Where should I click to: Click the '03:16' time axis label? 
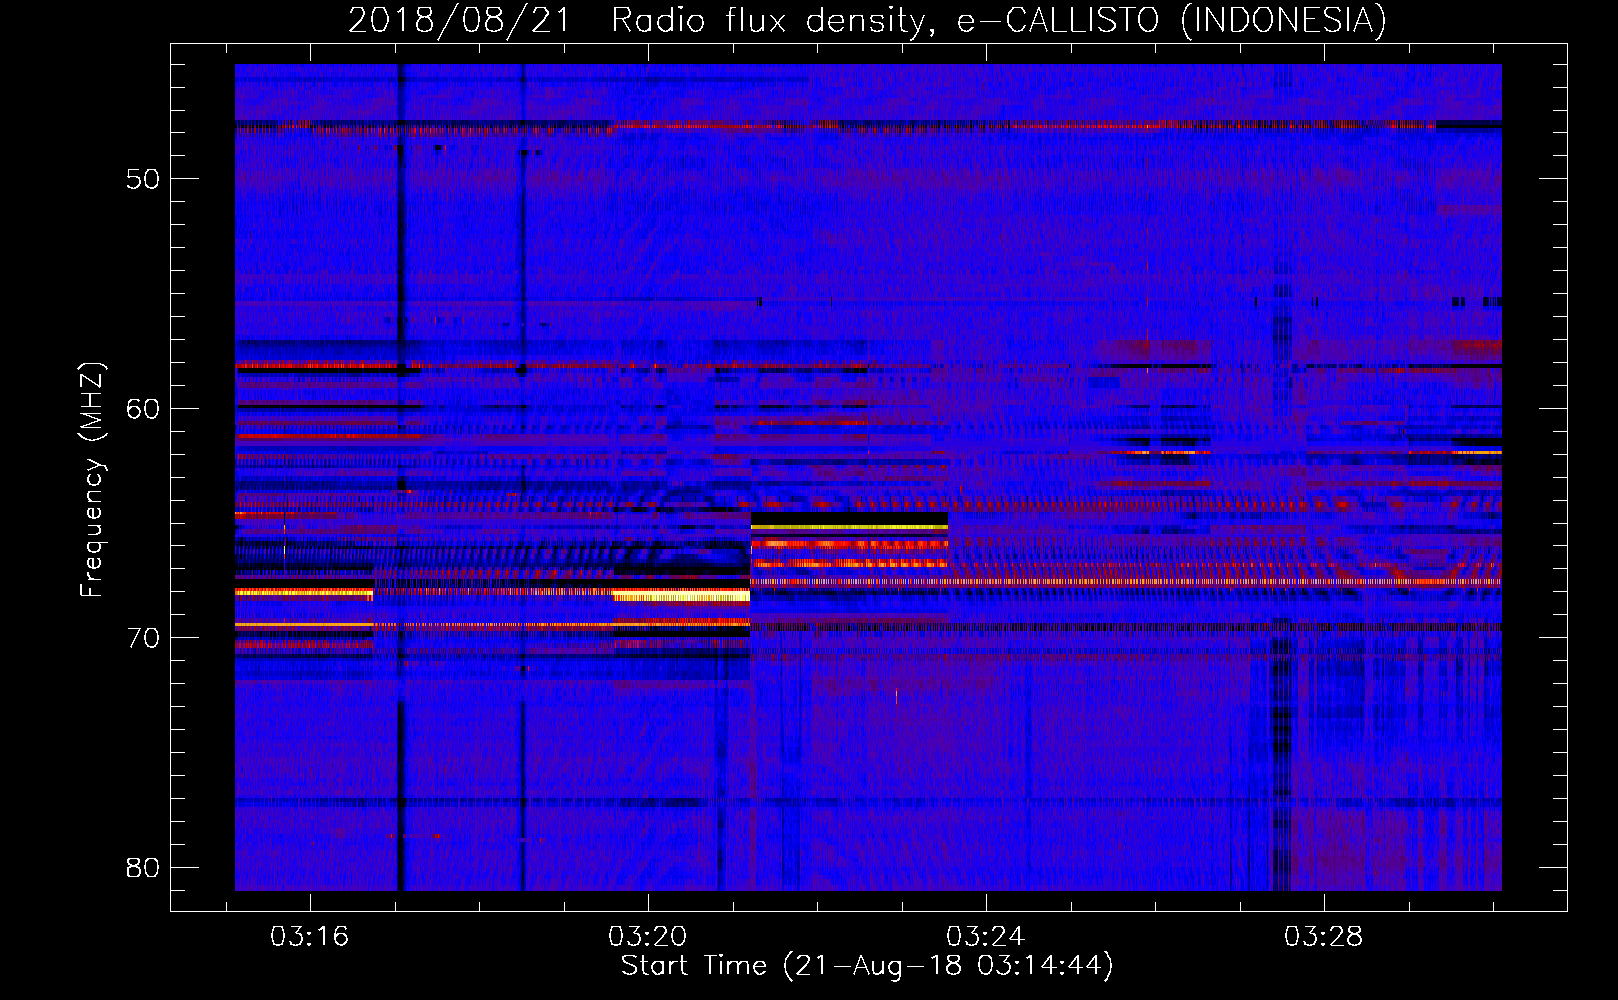pos(309,936)
